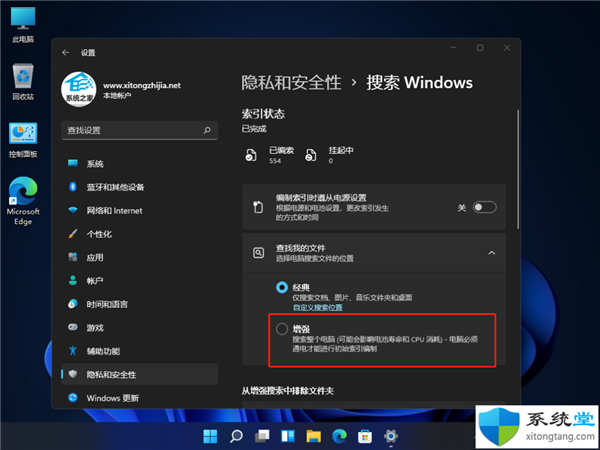The width and height of the screenshot is (600, 450).
Task: Open 蓝牙和其他设备 settings
Action: pos(140,187)
